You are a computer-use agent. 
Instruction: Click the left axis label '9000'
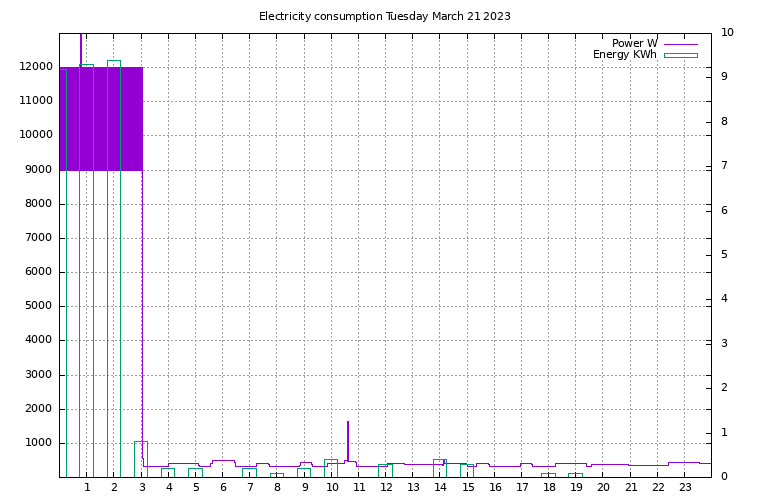38,169
